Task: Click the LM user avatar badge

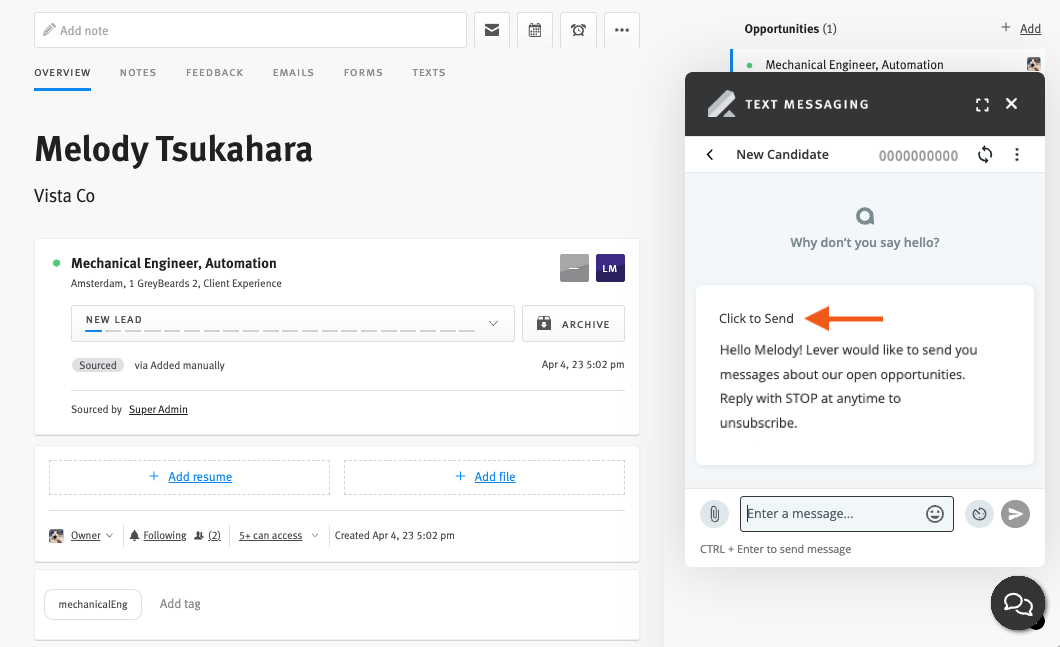Action: (610, 268)
